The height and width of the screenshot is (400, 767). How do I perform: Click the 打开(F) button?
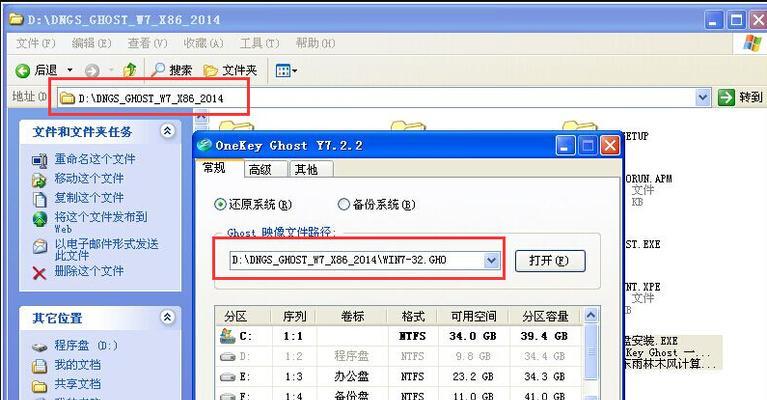tap(550, 261)
